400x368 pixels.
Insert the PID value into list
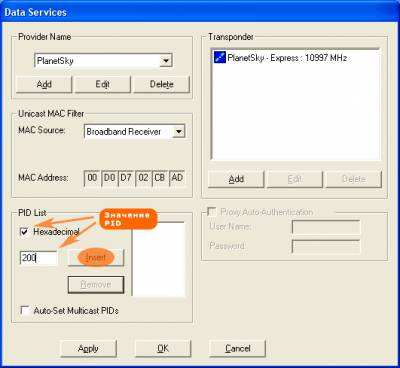[96, 258]
